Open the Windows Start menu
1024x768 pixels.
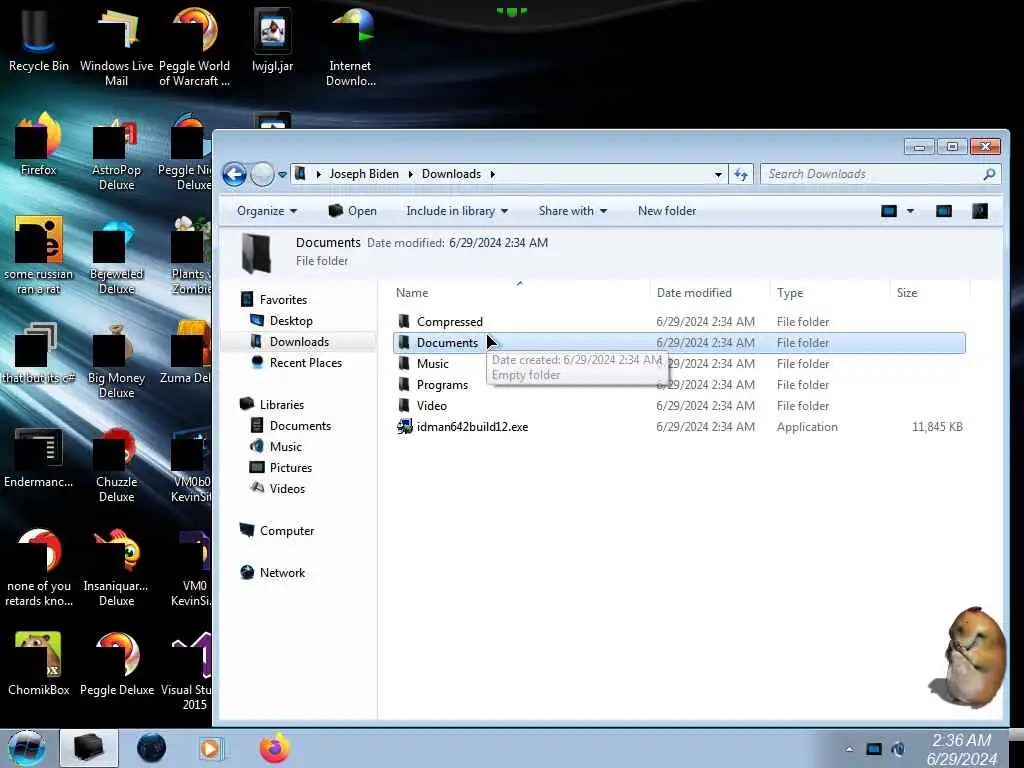coord(26,748)
